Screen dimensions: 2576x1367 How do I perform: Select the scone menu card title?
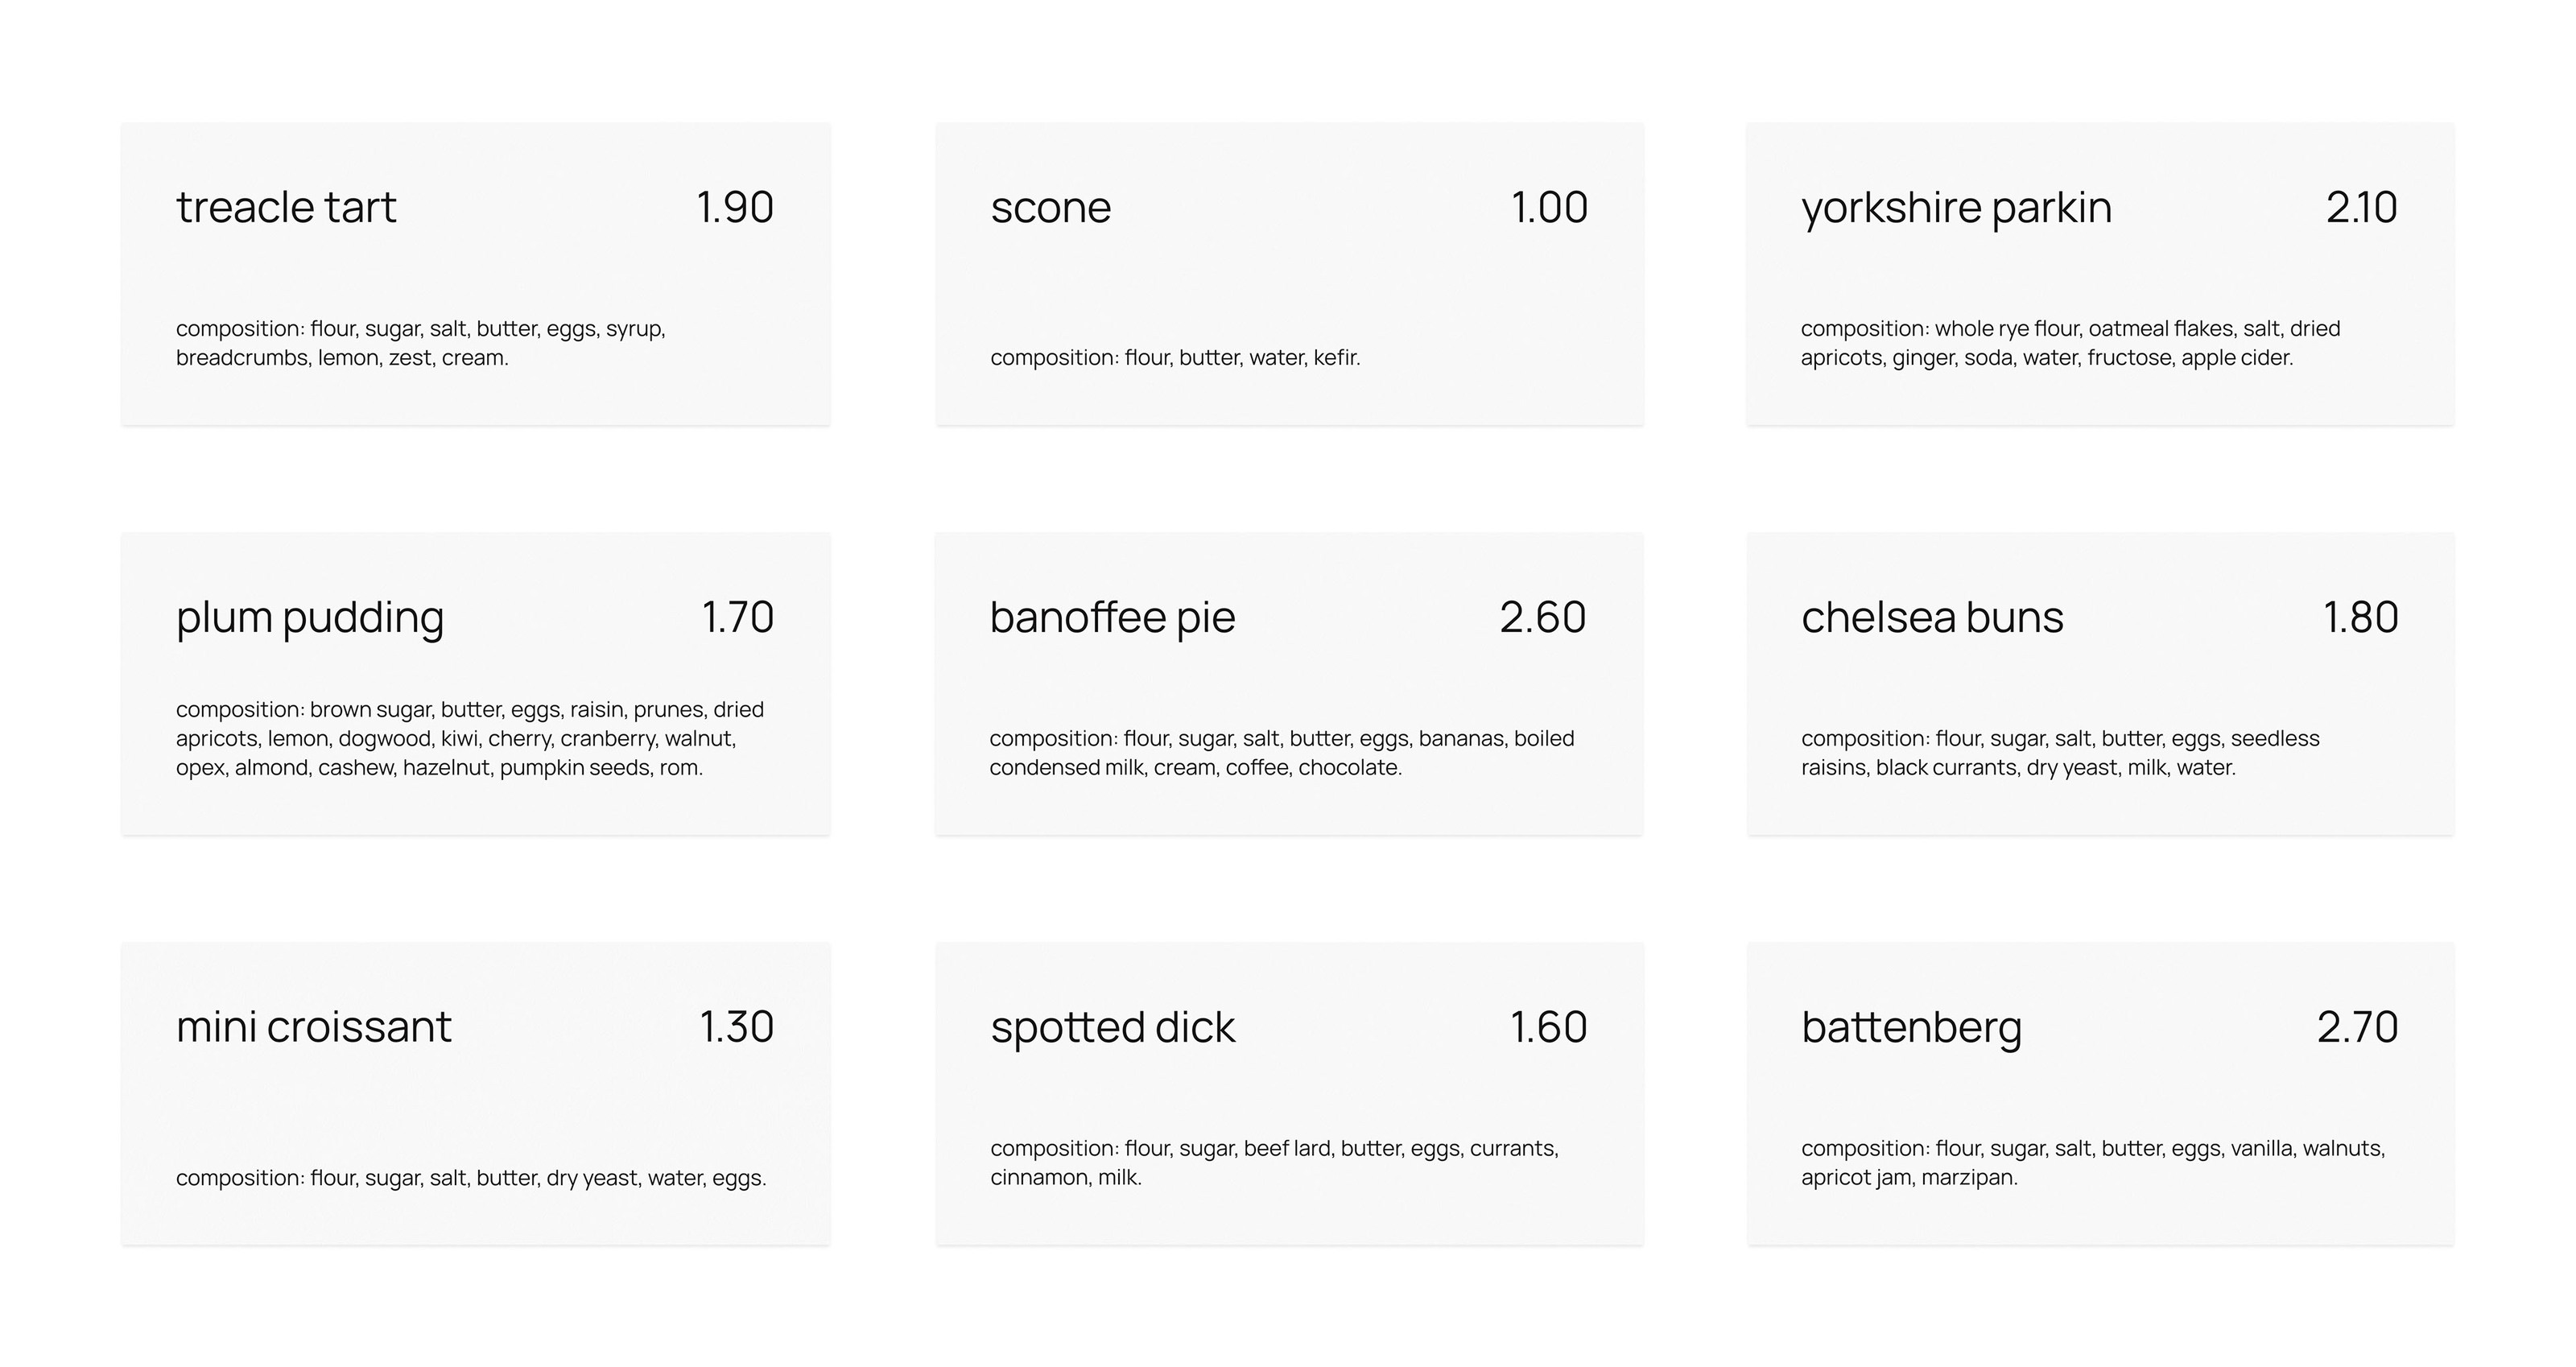point(1050,208)
